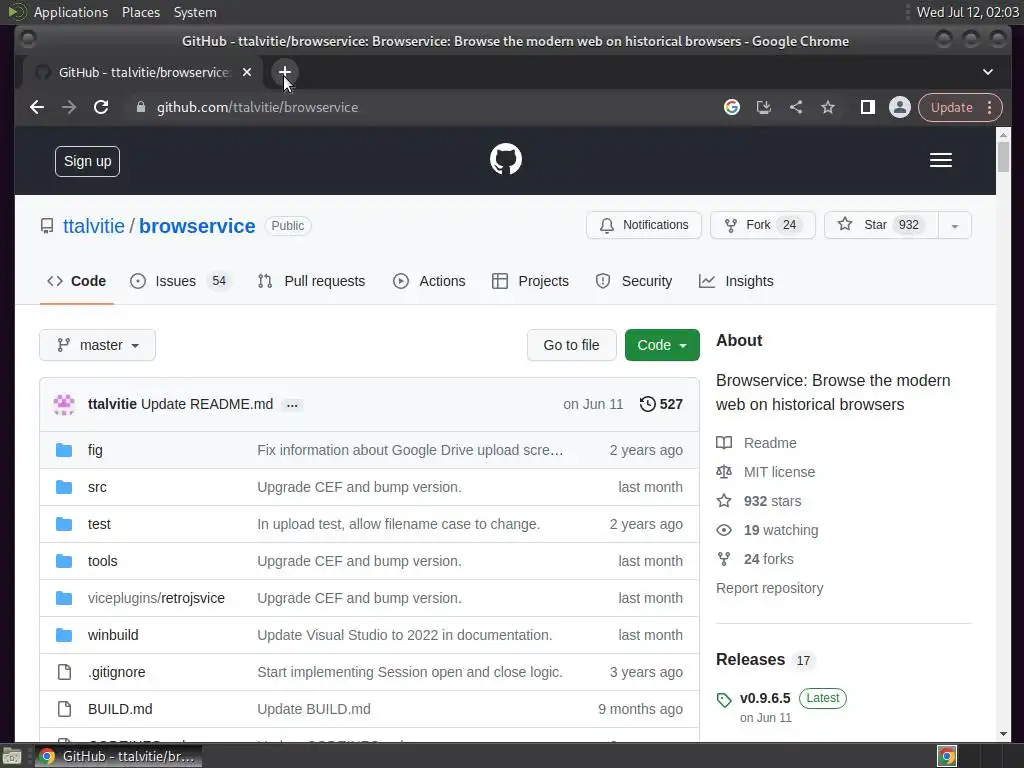Open the Pull requests tab

[x=312, y=281]
